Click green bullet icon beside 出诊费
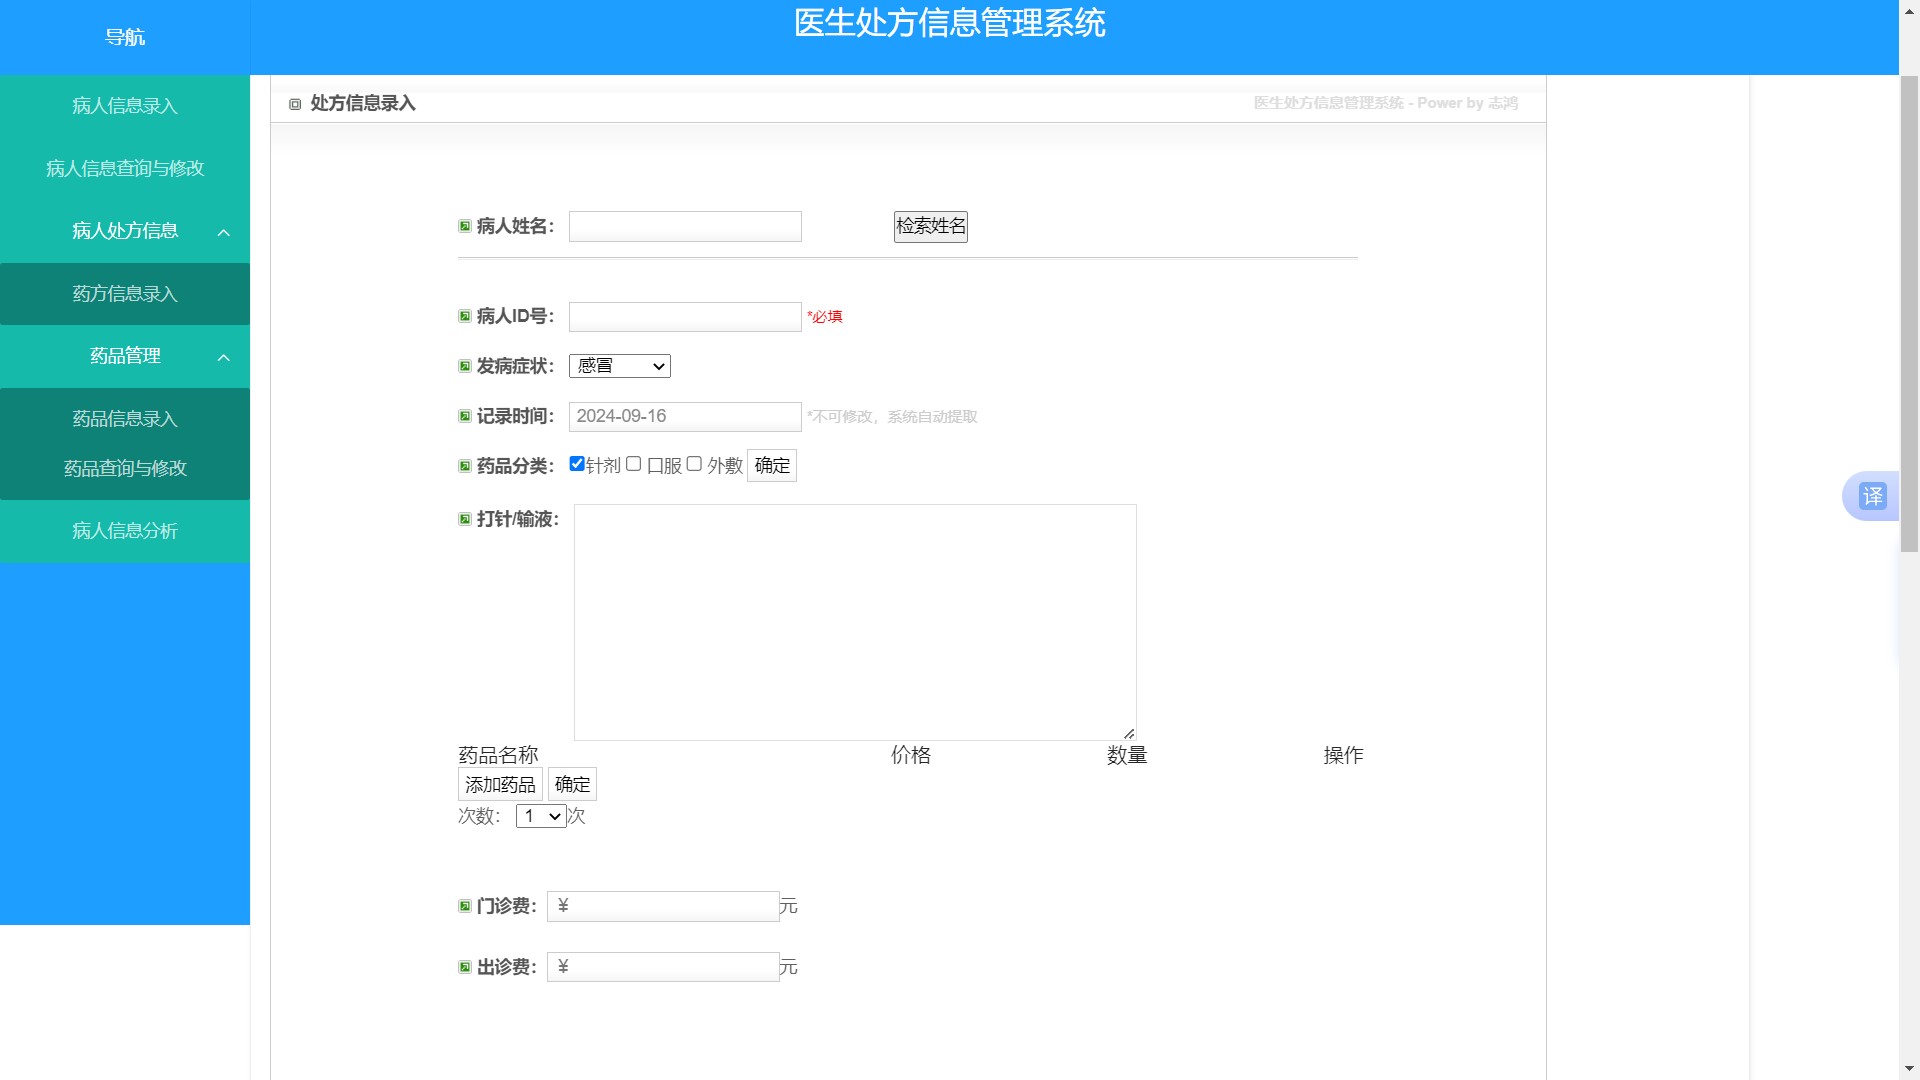The image size is (1920, 1080). (x=465, y=967)
